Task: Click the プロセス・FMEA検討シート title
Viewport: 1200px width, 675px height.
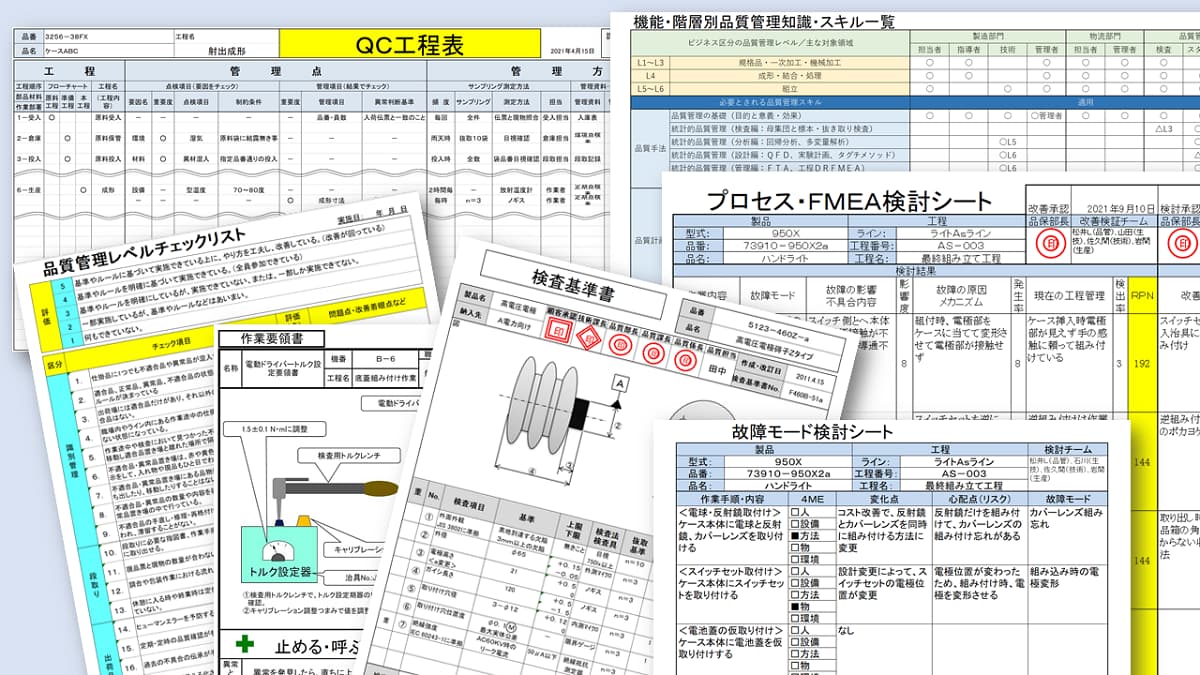Action: [x=850, y=199]
